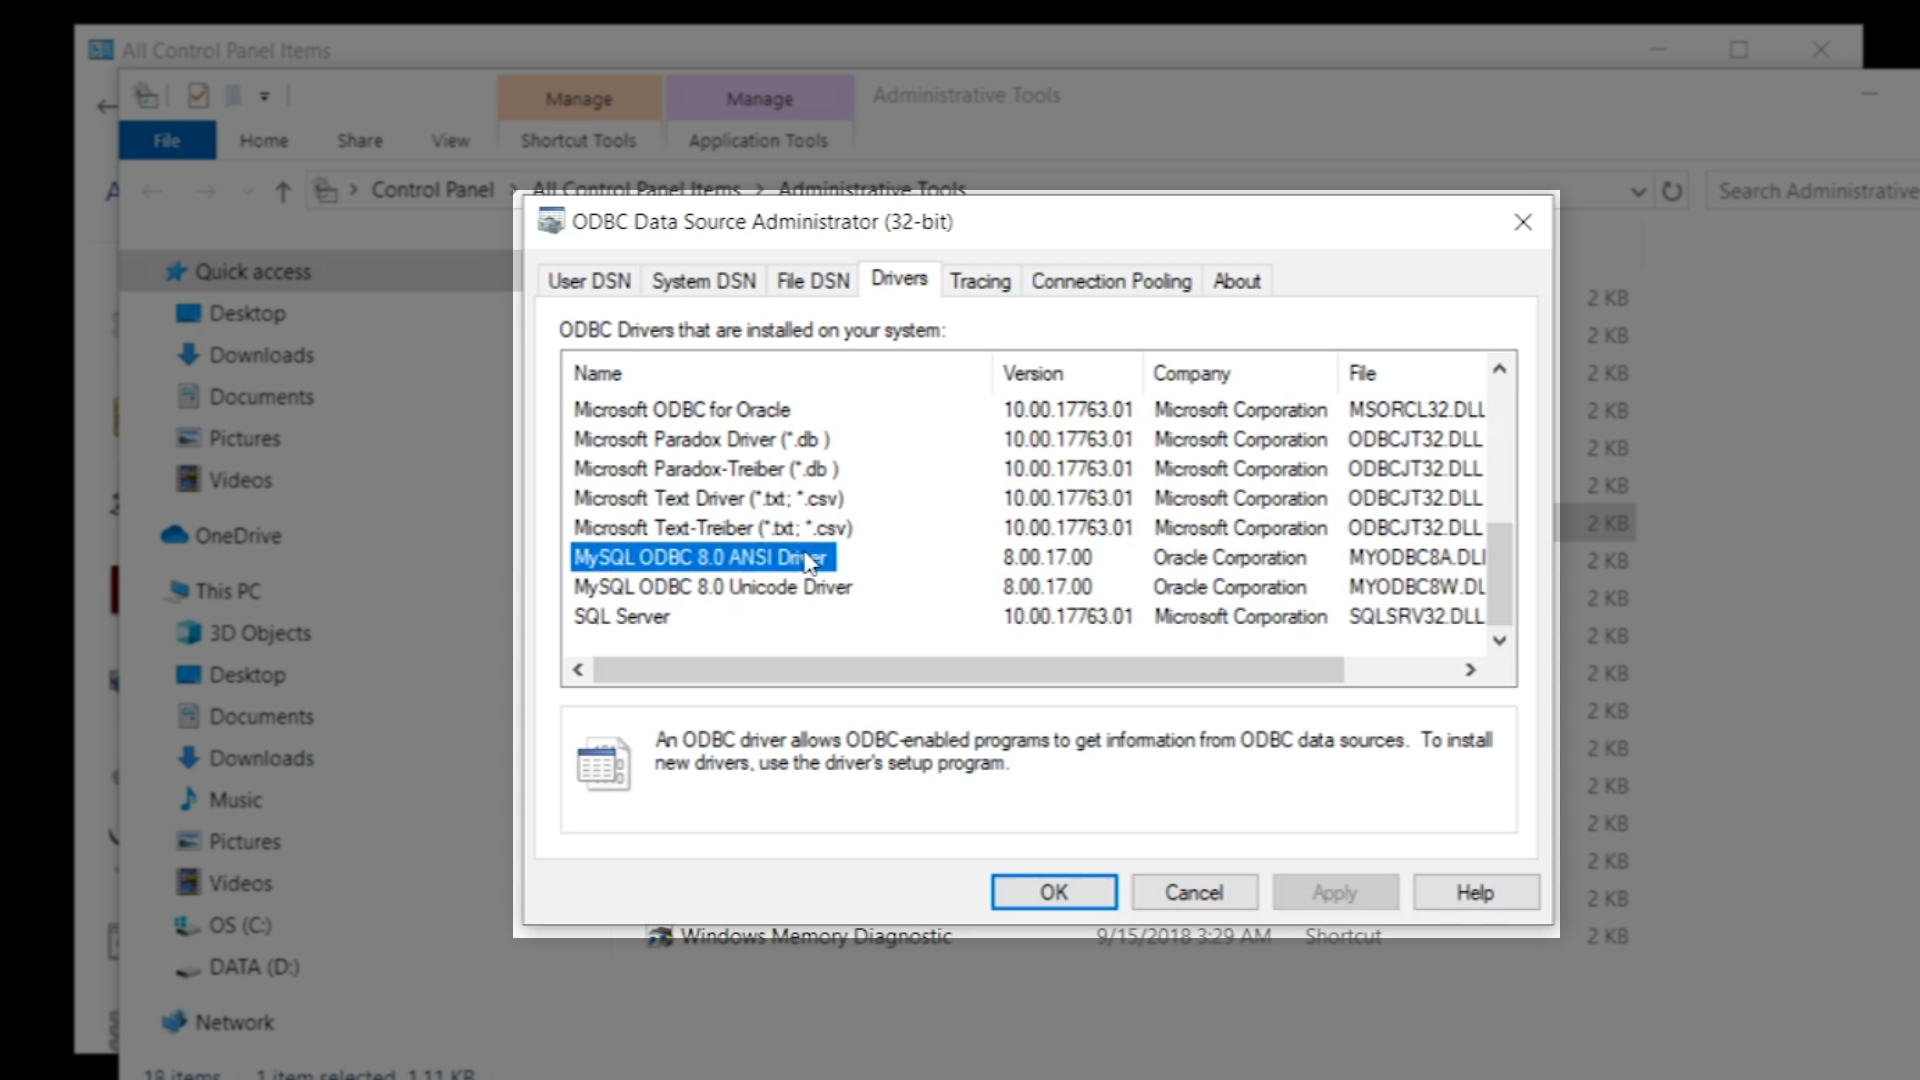Screen dimensions: 1920x1080
Task: Click the refresh icon beside address bar
Action: click(x=1672, y=191)
